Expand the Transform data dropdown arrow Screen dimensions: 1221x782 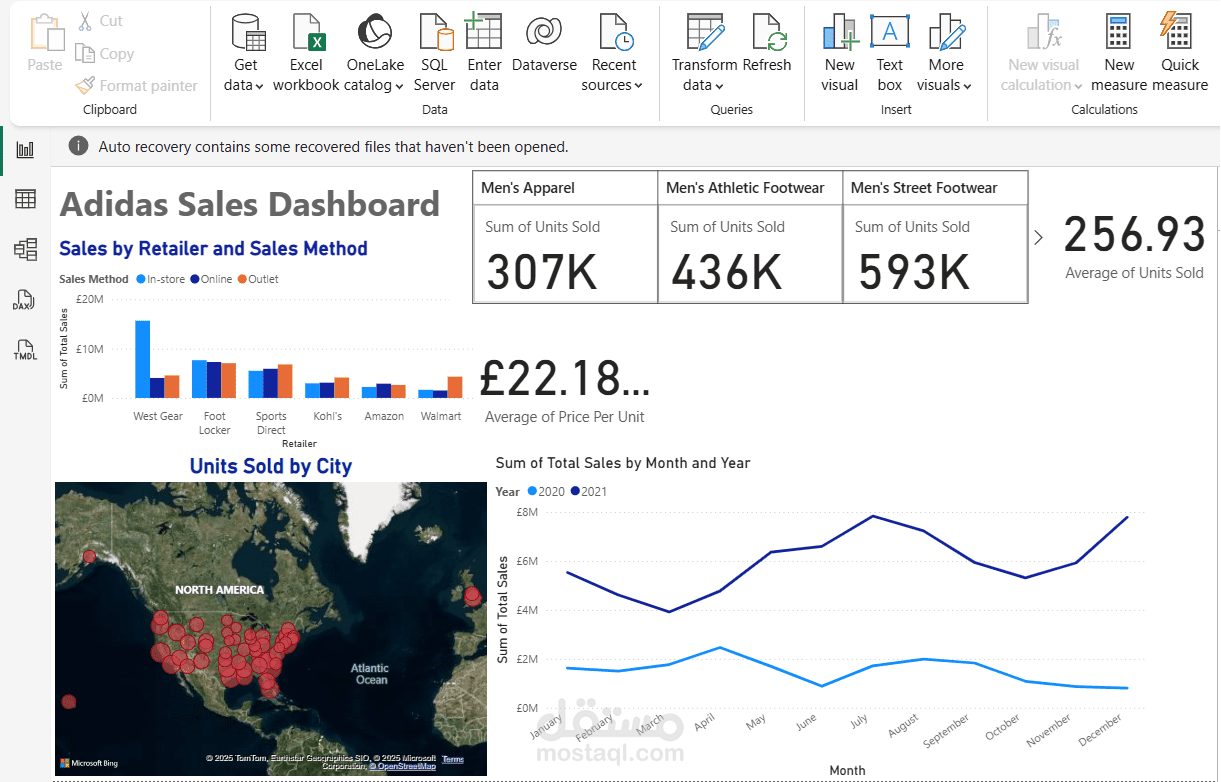point(719,86)
